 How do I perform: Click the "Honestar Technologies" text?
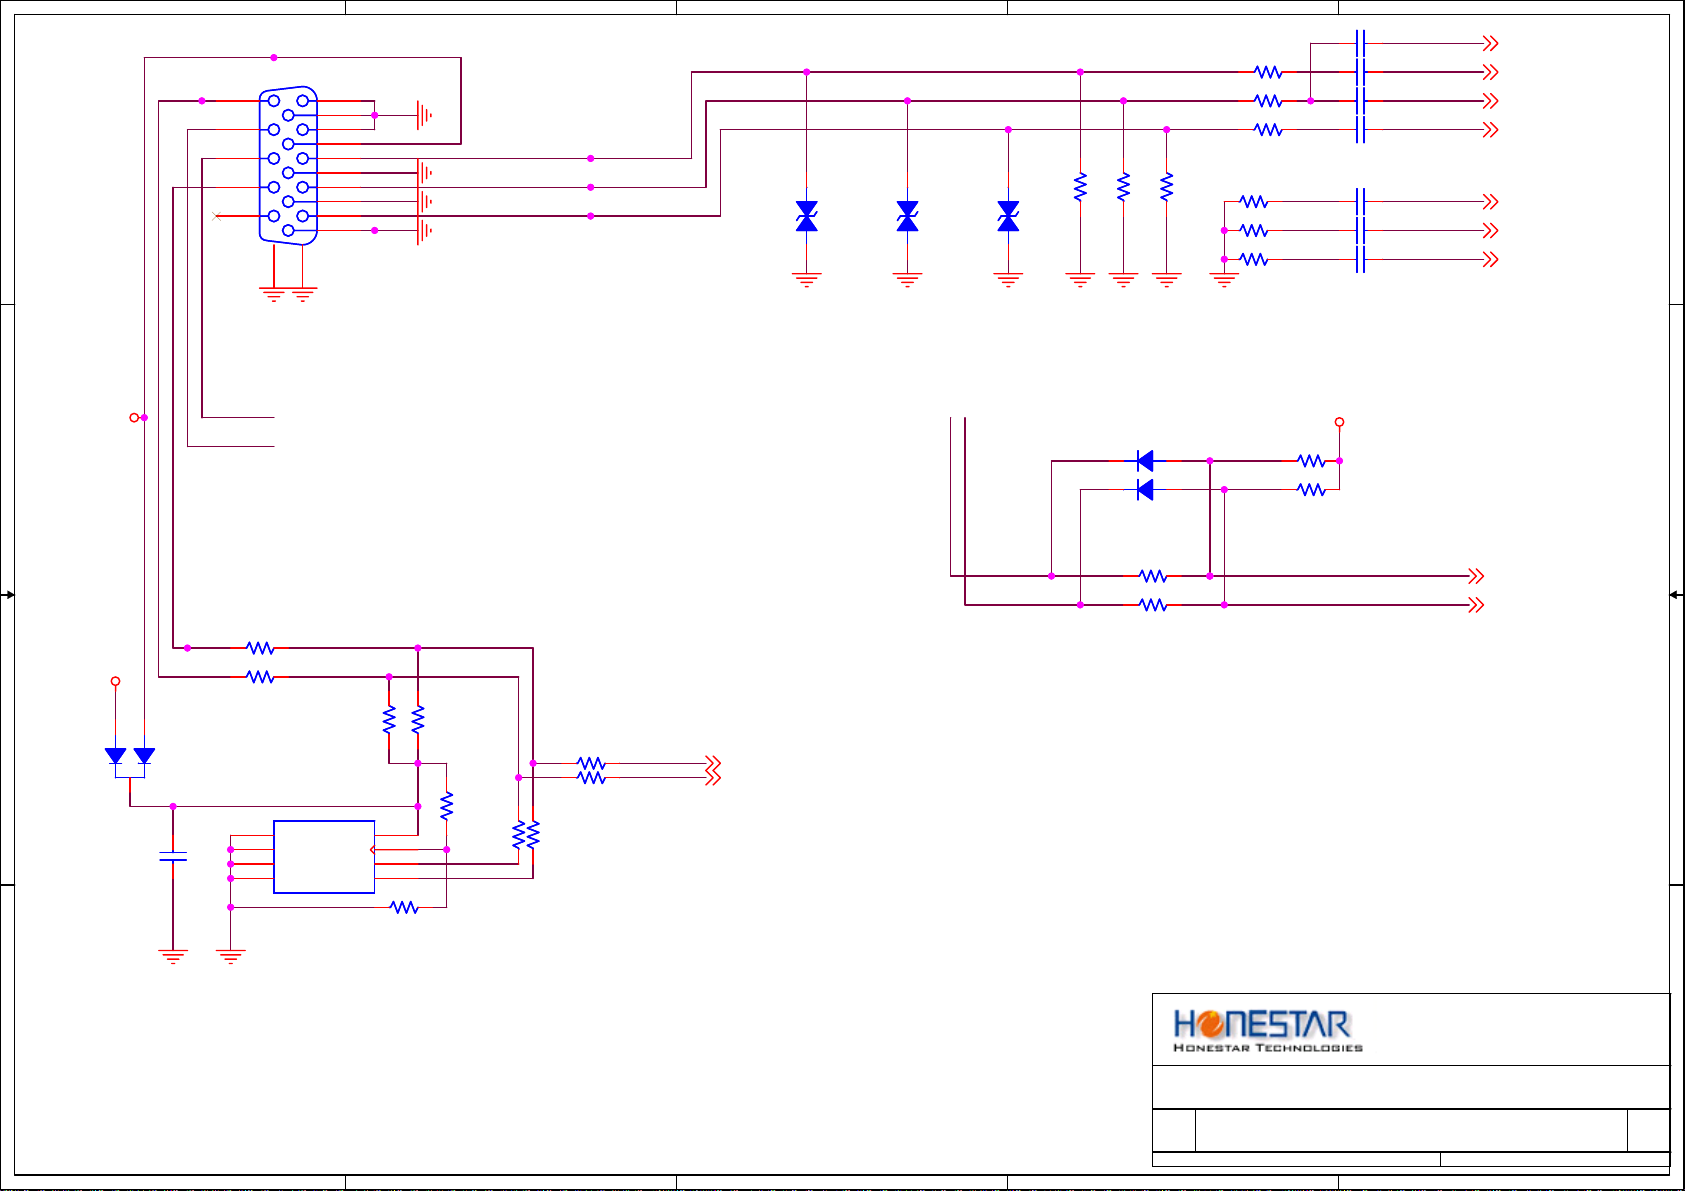pos(1267,1048)
